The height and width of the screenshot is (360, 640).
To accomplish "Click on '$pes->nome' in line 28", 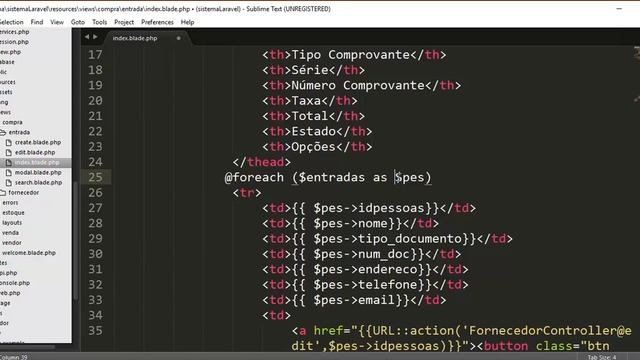I will [x=351, y=223].
